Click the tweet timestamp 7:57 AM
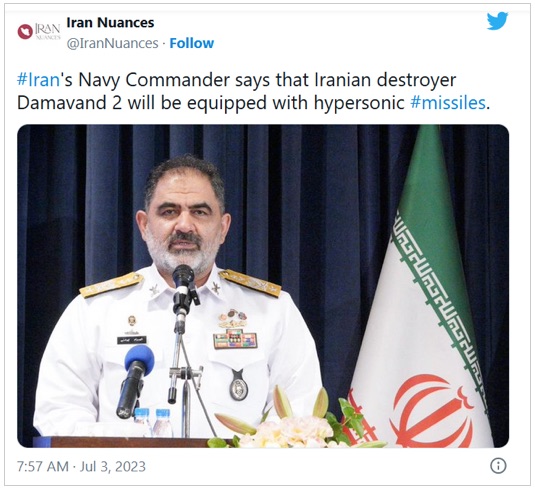The height and width of the screenshot is (489, 535). (43, 466)
